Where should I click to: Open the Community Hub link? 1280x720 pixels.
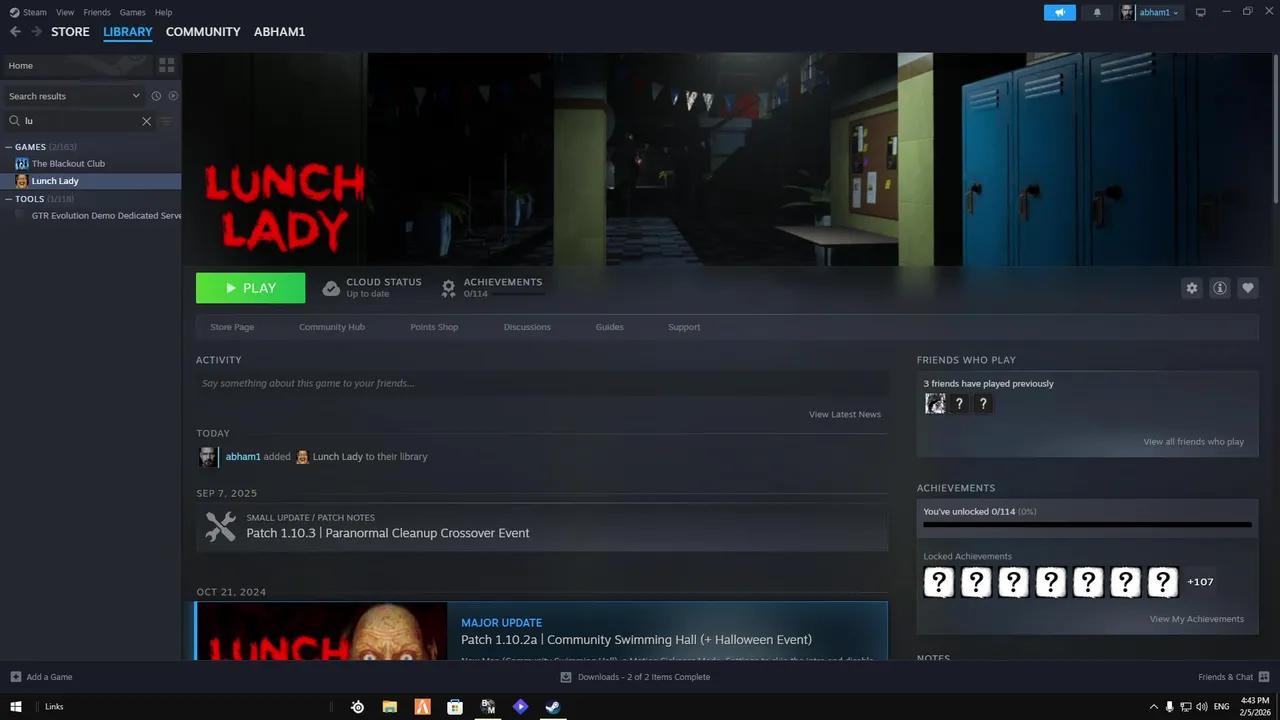pos(332,327)
